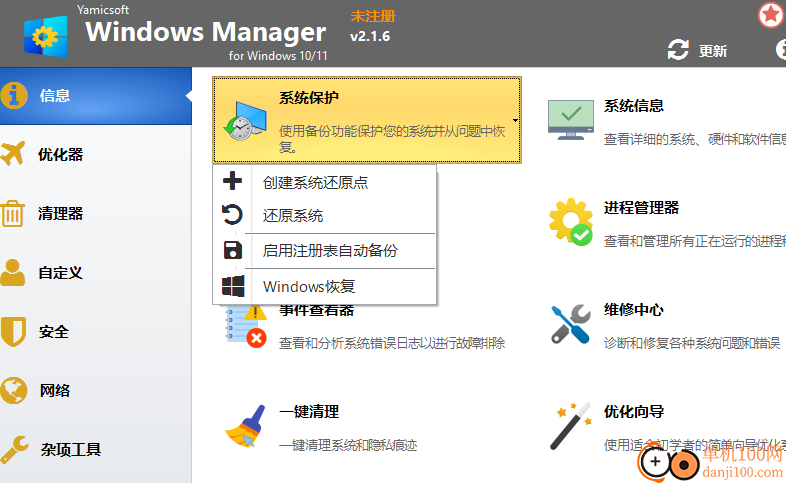Choose Windows恢复 menu entry
786x483 pixels.
click(x=325, y=287)
